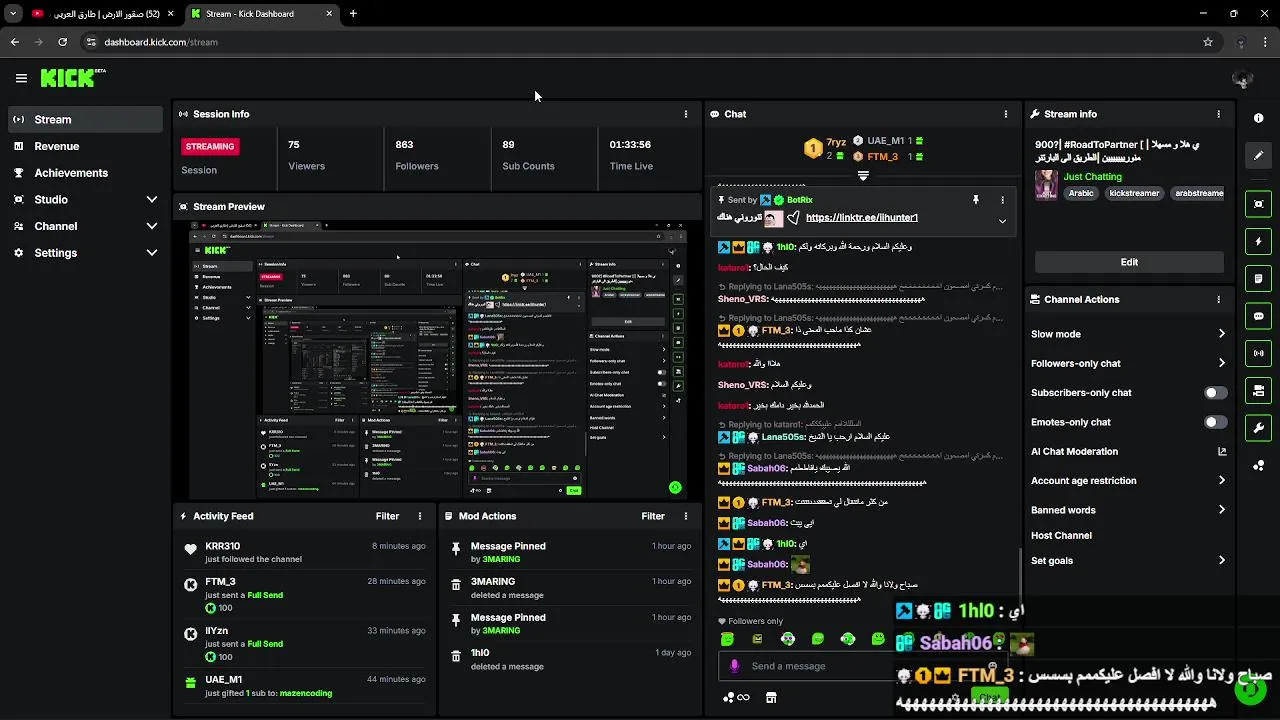Image resolution: width=1280 pixels, height=720 pixels.
Task: Open the shop icon below chat input
Action: pos(771,698)
